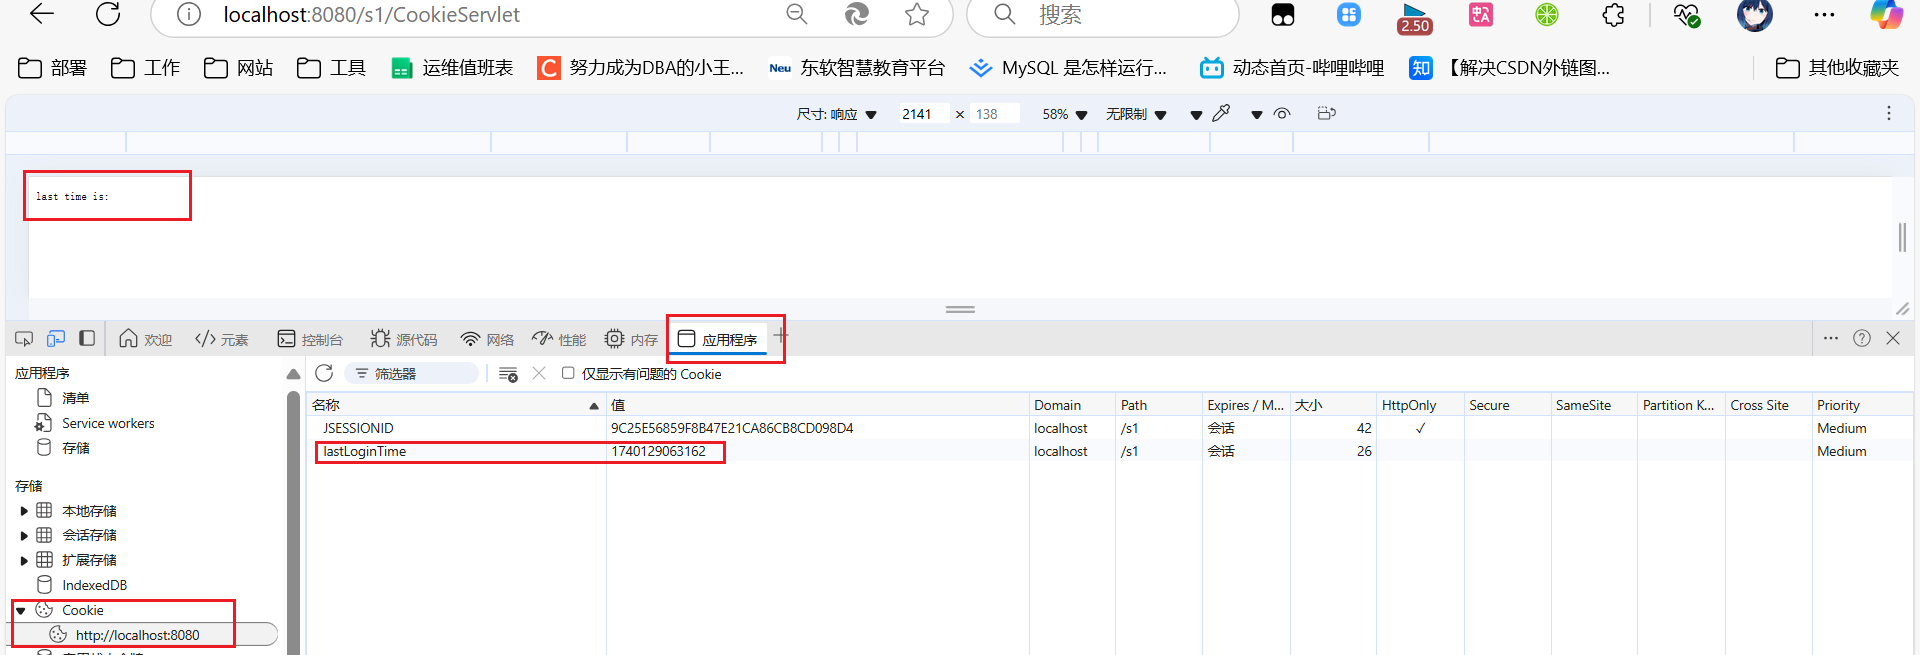Sort by Expires column header
1920x655 pixels.
(1245, 405)
